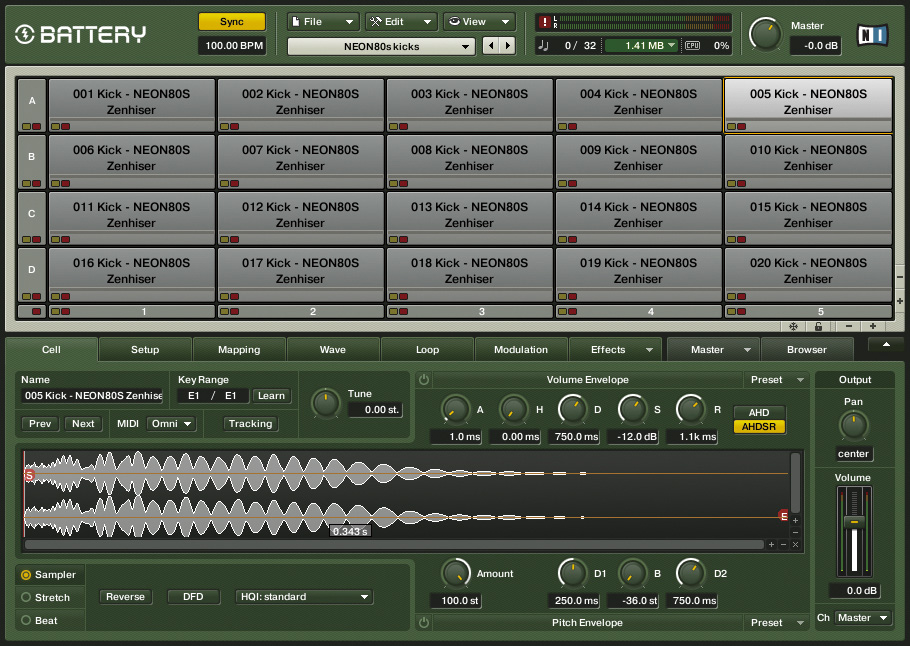Toggle the Volume Envelope power icon
The height and width of the screenshot is (646, 910).
click(424, 380)
